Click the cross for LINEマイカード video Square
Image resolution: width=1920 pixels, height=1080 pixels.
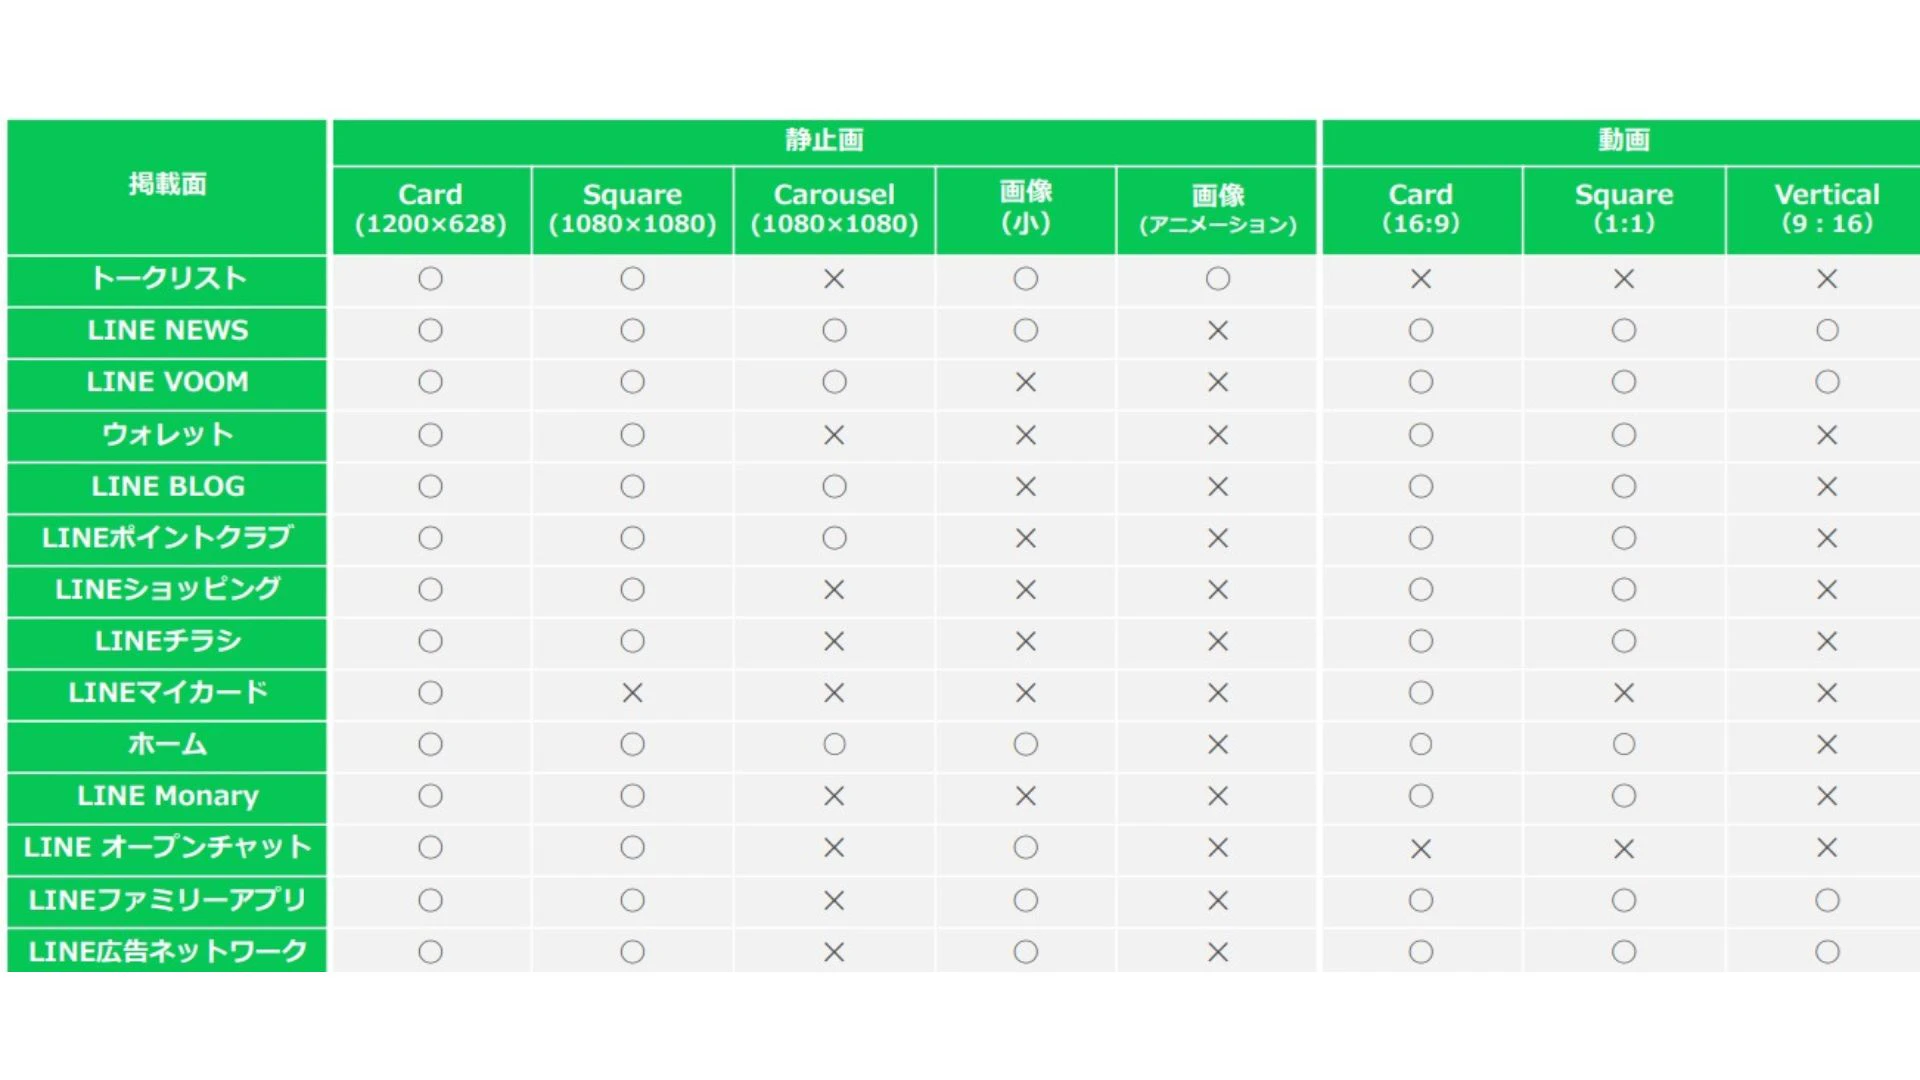[x=1624, y=693]
